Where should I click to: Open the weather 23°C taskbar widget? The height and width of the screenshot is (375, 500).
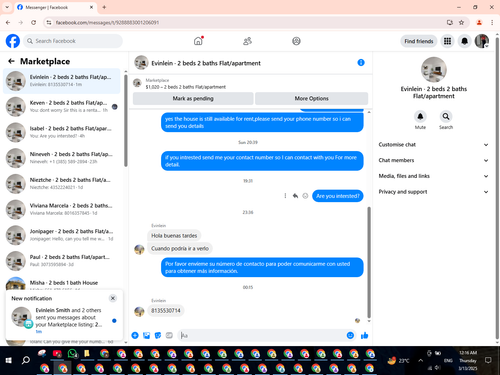point(399,360)
